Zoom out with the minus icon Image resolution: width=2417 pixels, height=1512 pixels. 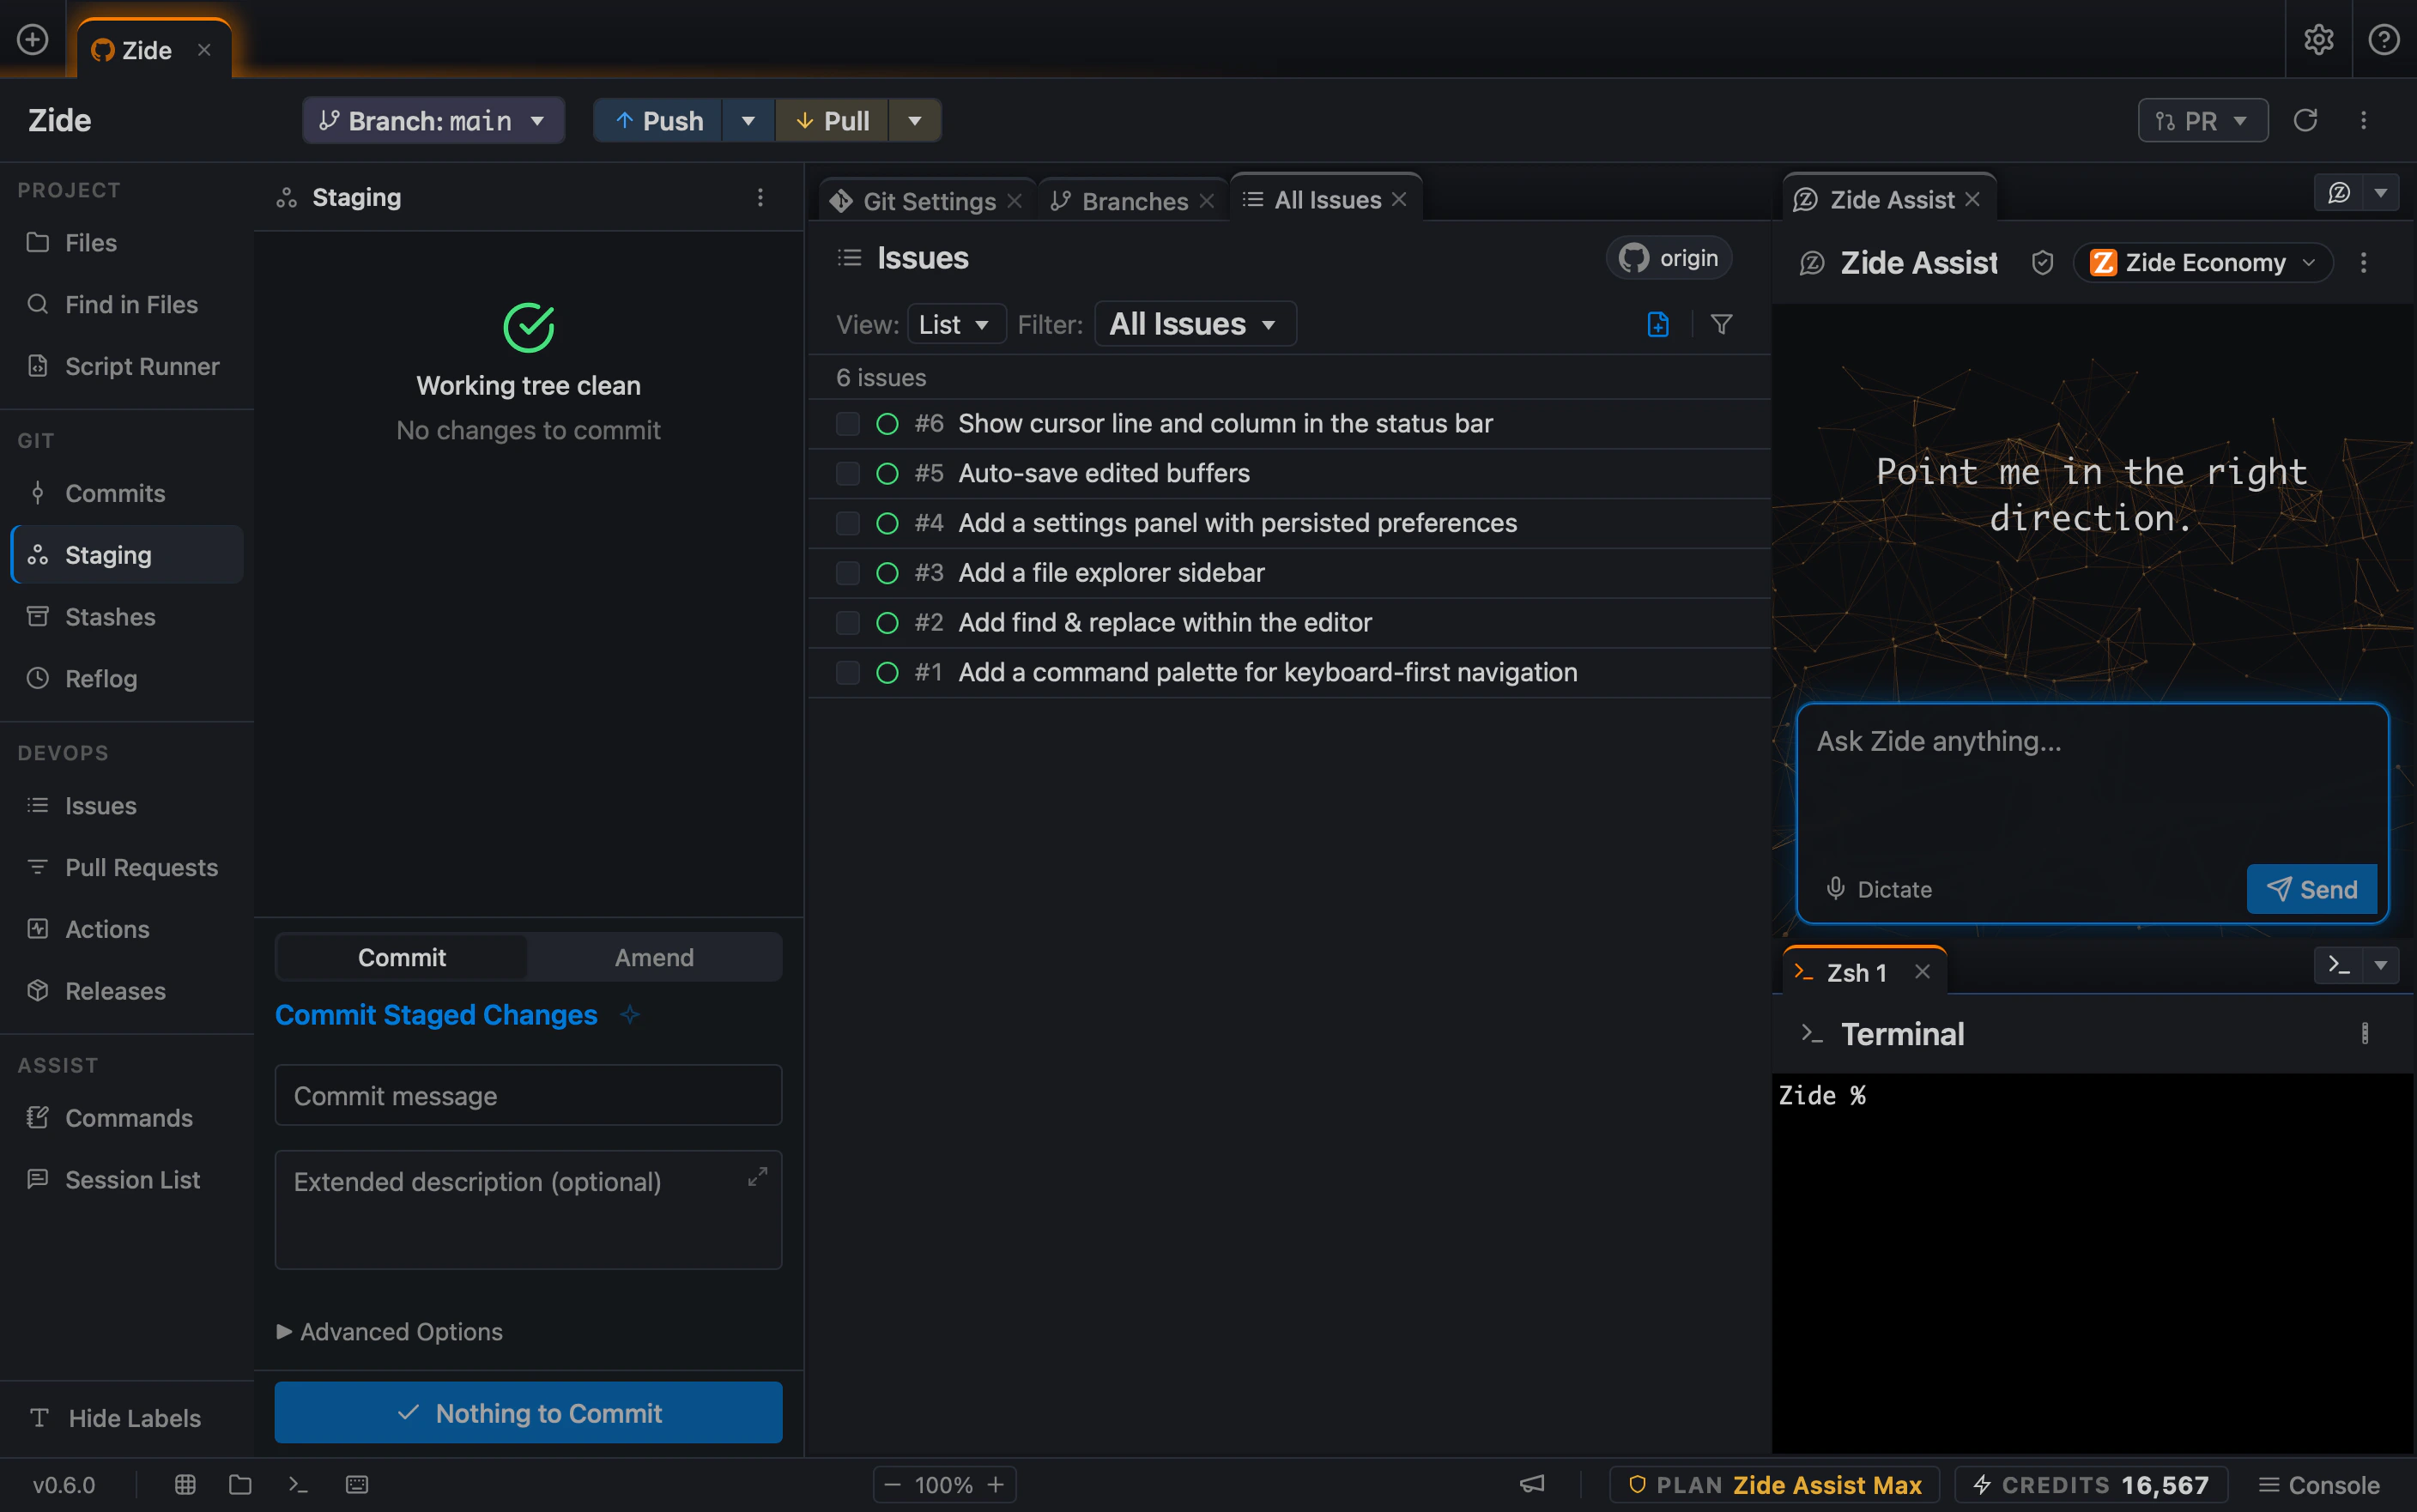893,1484
